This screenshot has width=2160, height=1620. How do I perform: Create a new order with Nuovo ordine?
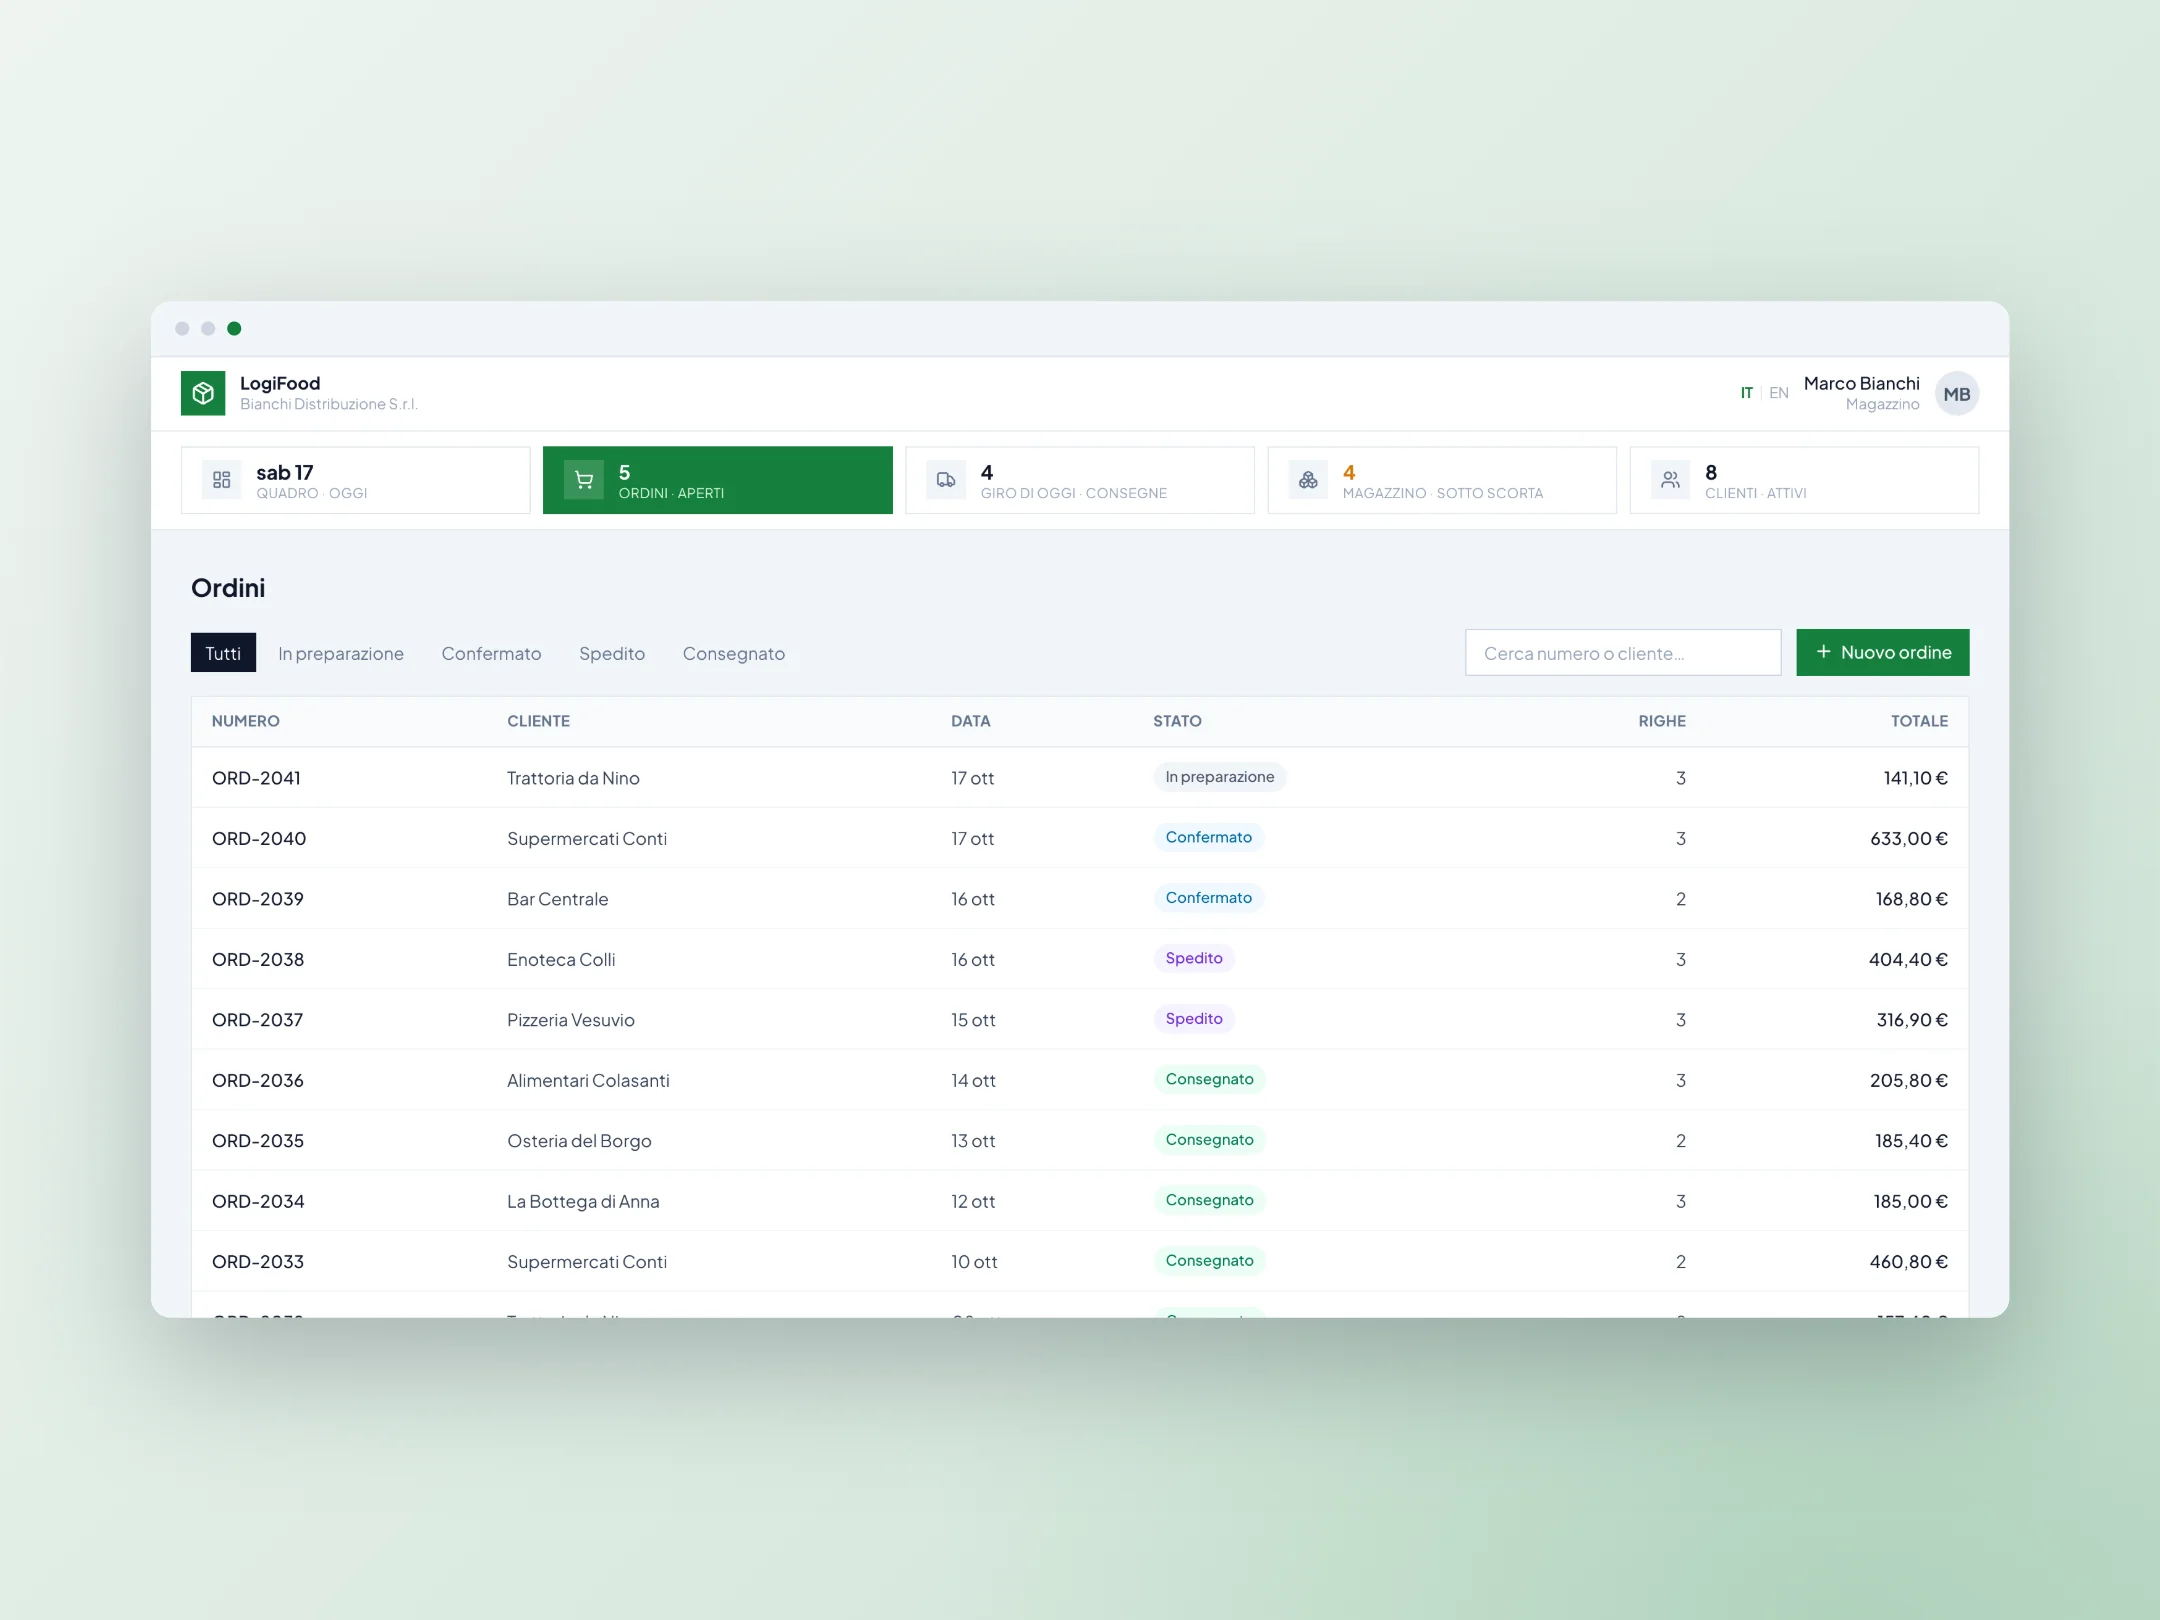tap(1882, 652)
